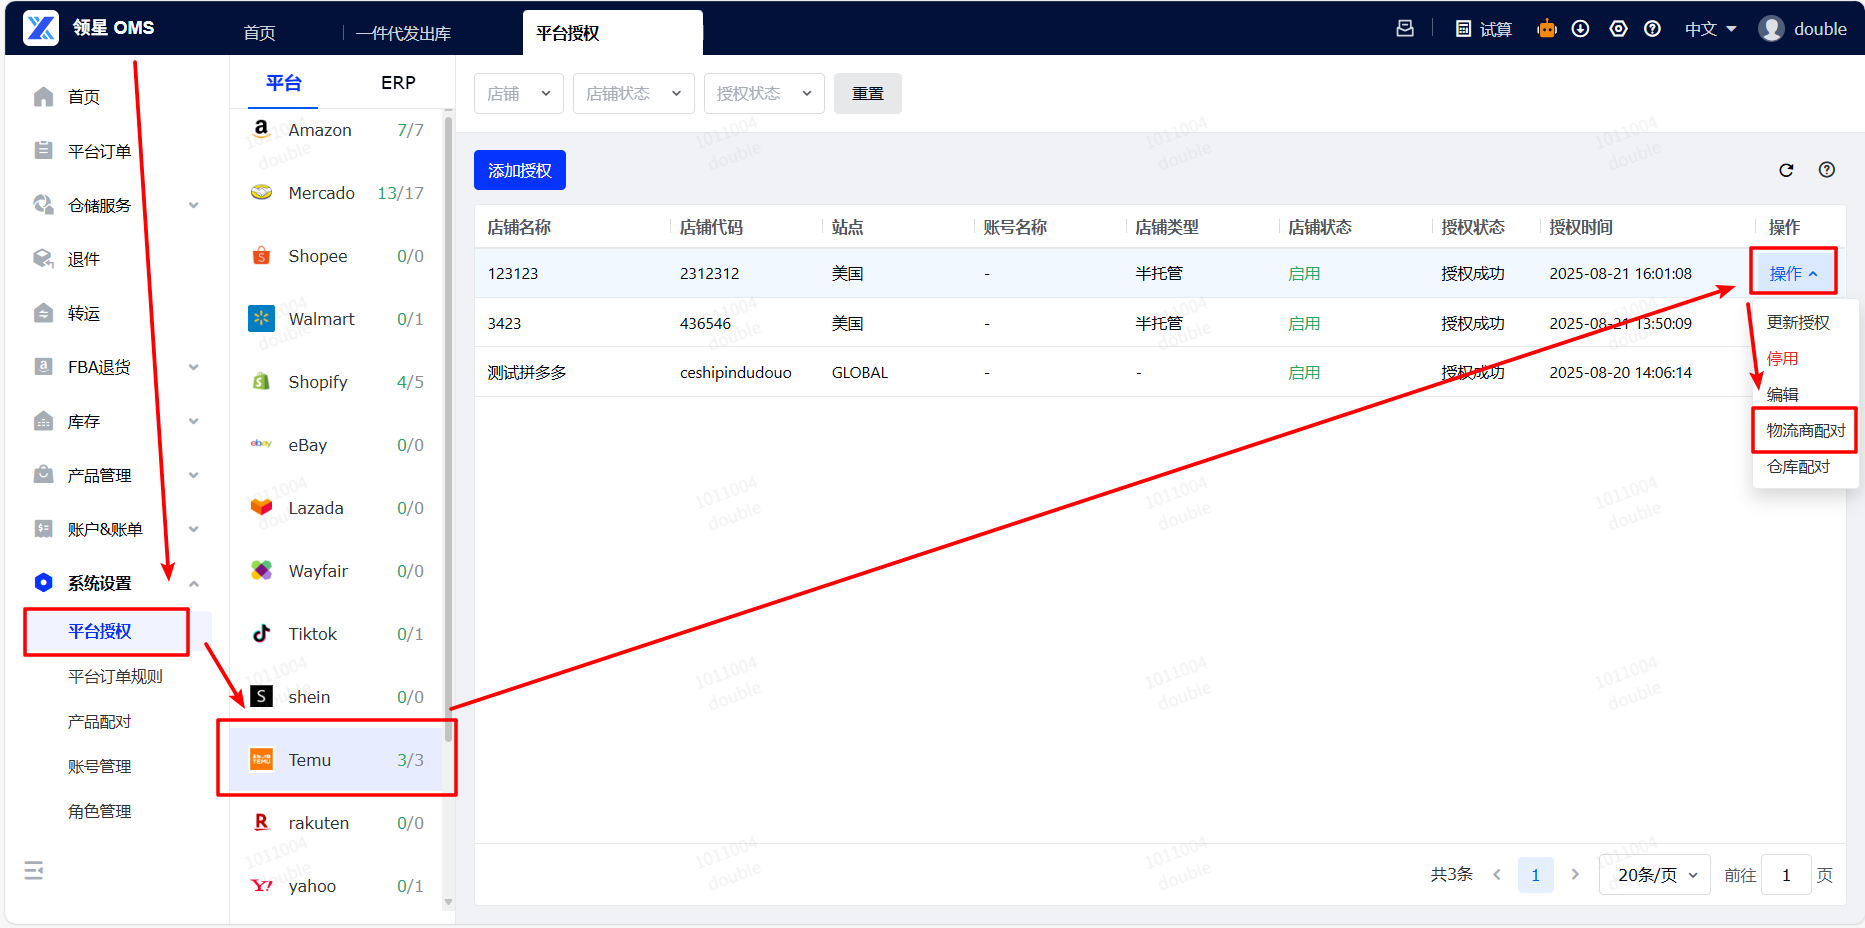Click the refresh icon above the table
Viewport: 1865px width, 928px height.
click(x=1786, y=170)
